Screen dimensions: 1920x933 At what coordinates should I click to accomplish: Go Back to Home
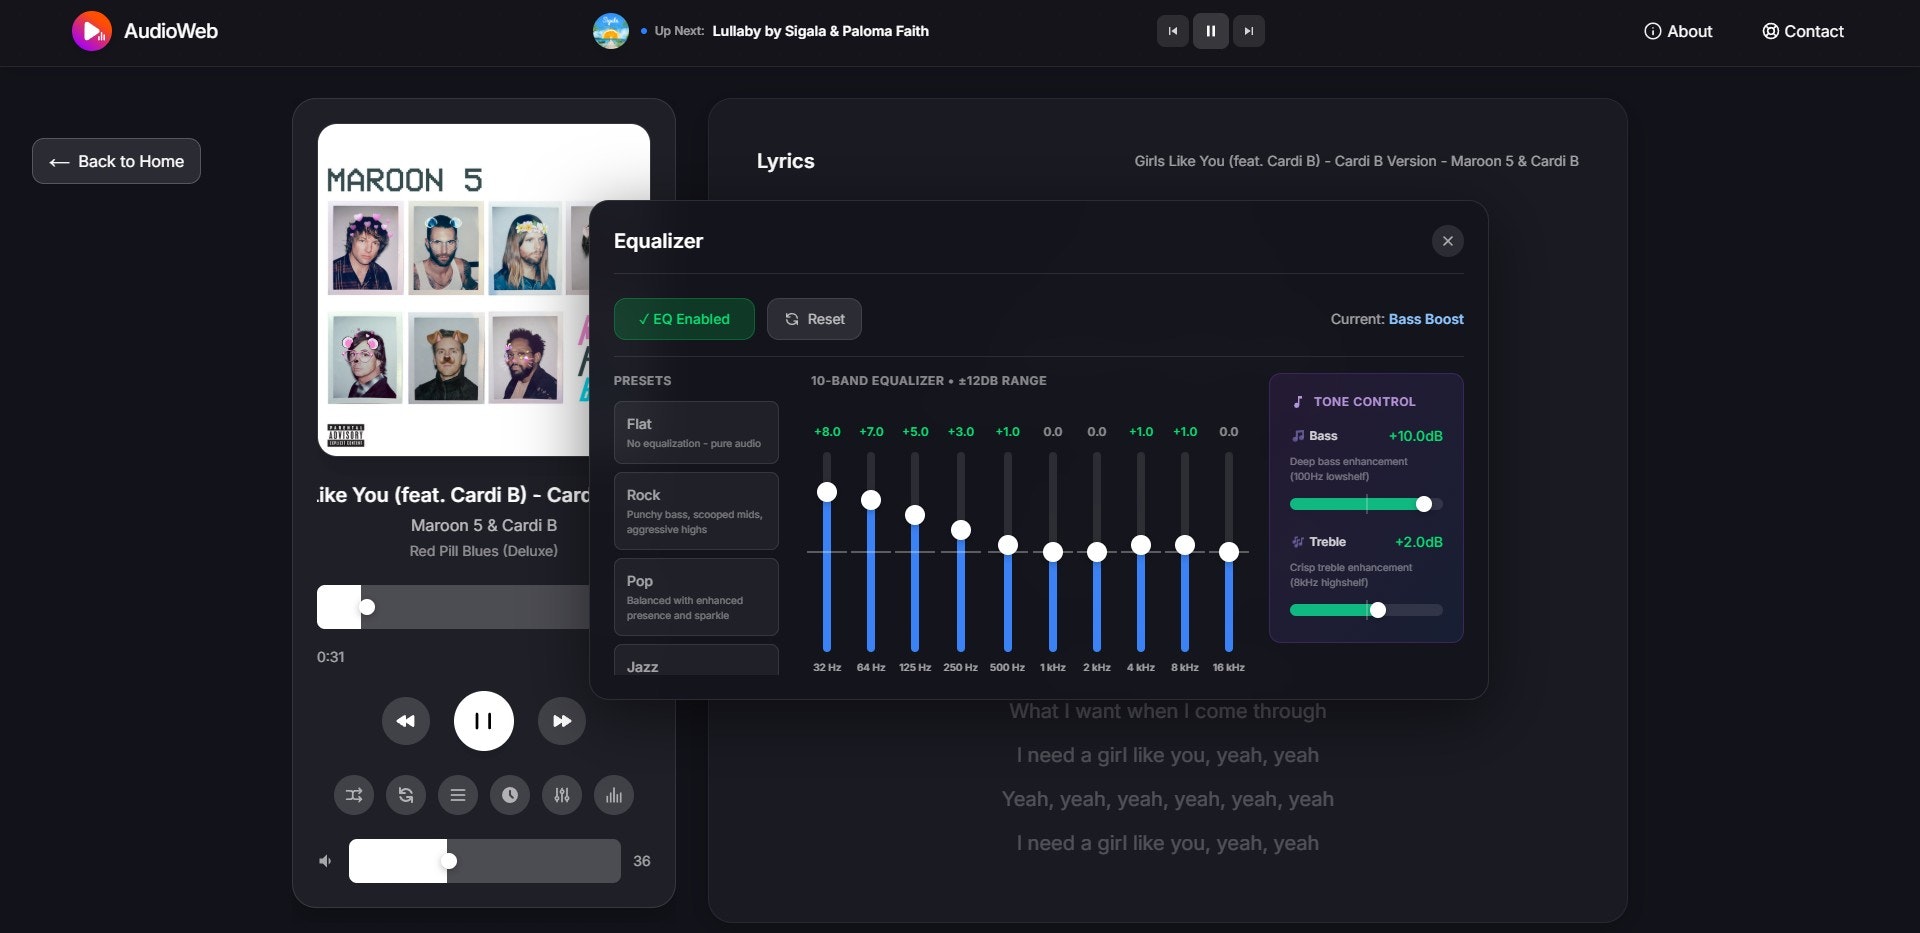point(116,161)
